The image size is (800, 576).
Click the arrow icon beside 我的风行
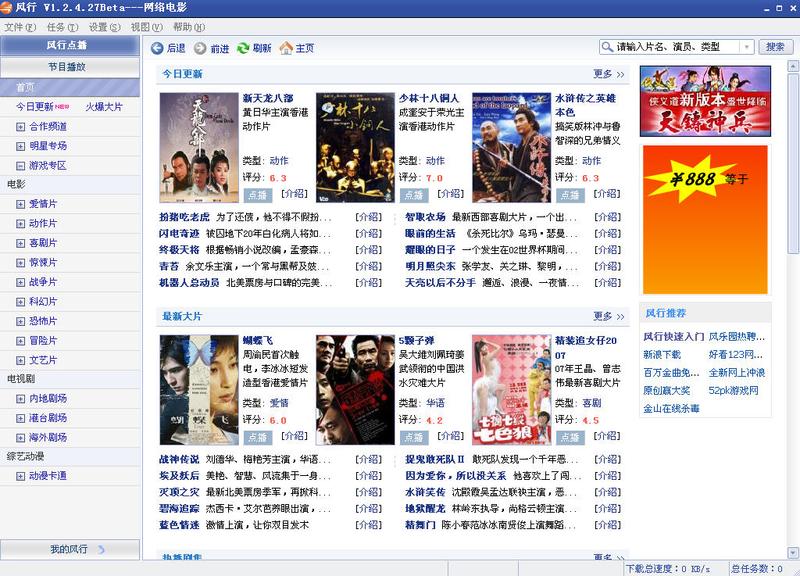click(101, 549)
